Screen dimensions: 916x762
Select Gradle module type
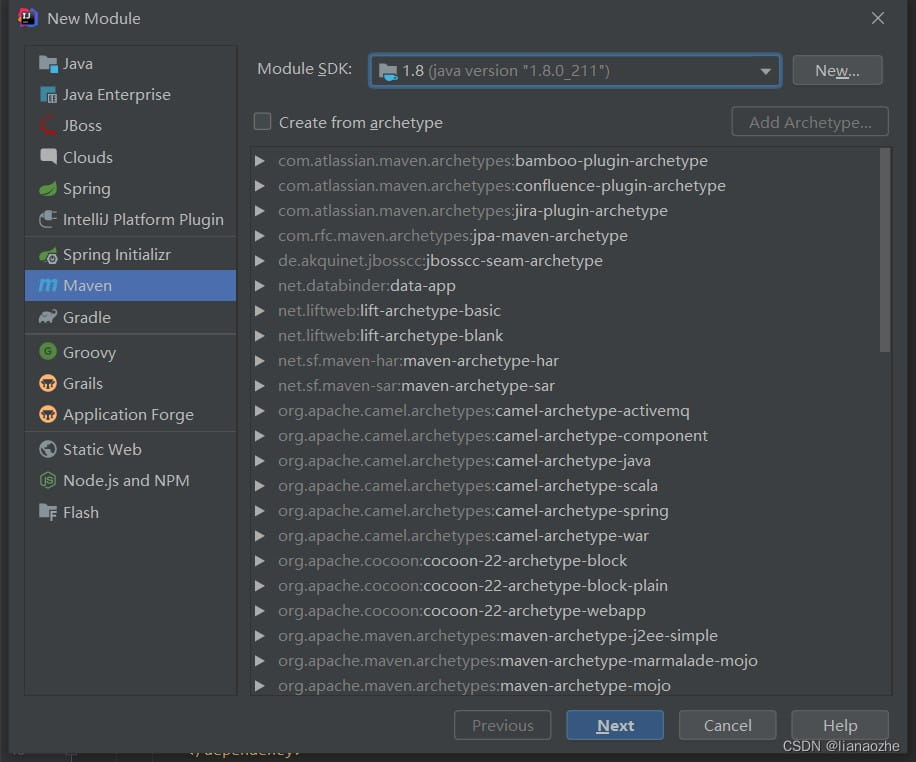click(x=130, y=317)
